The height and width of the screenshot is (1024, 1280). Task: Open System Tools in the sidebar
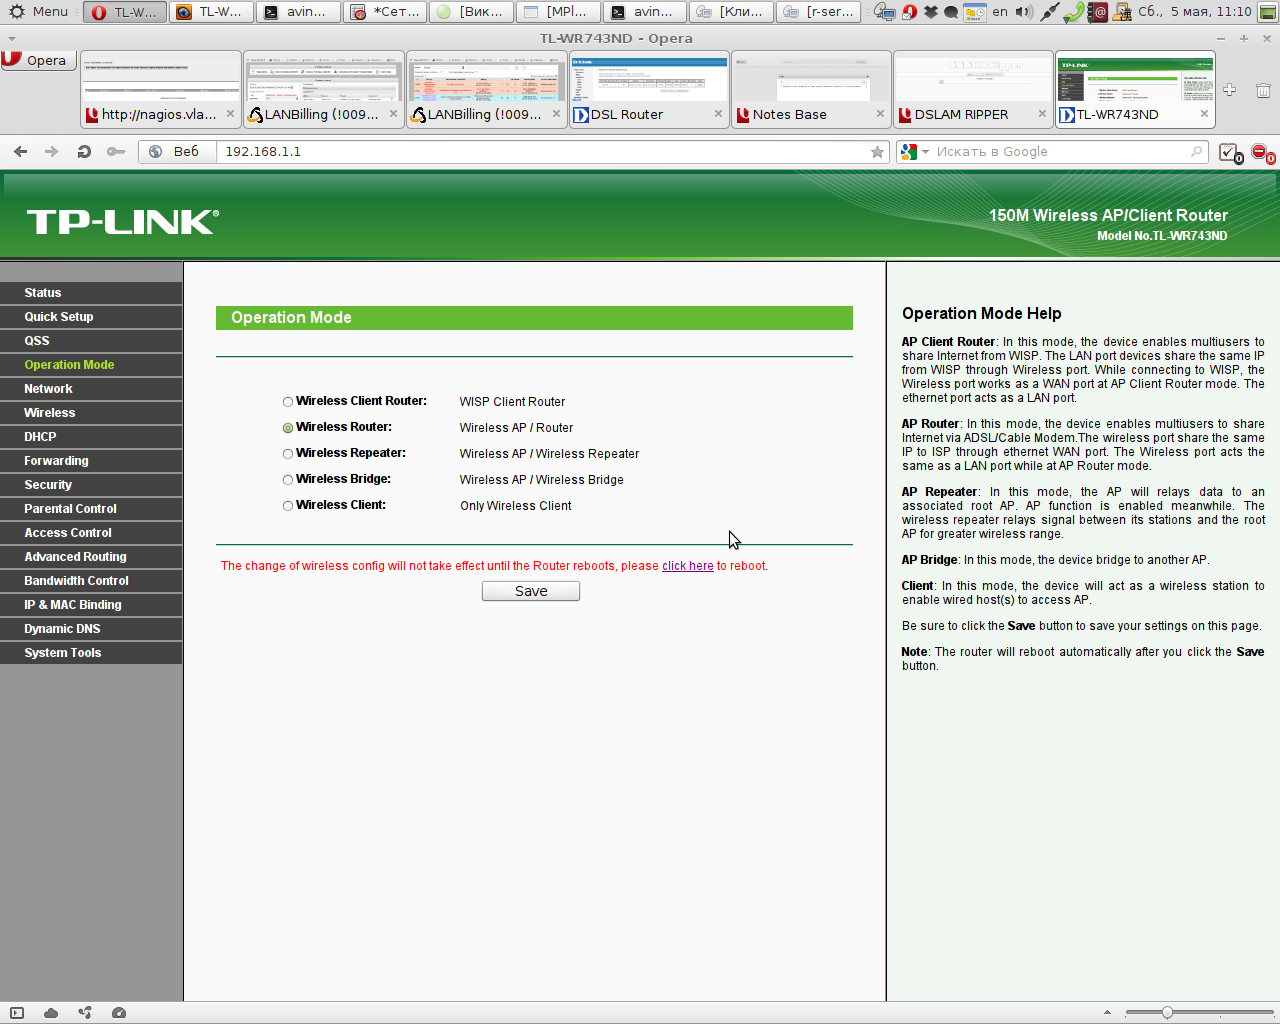coord(91,653)
